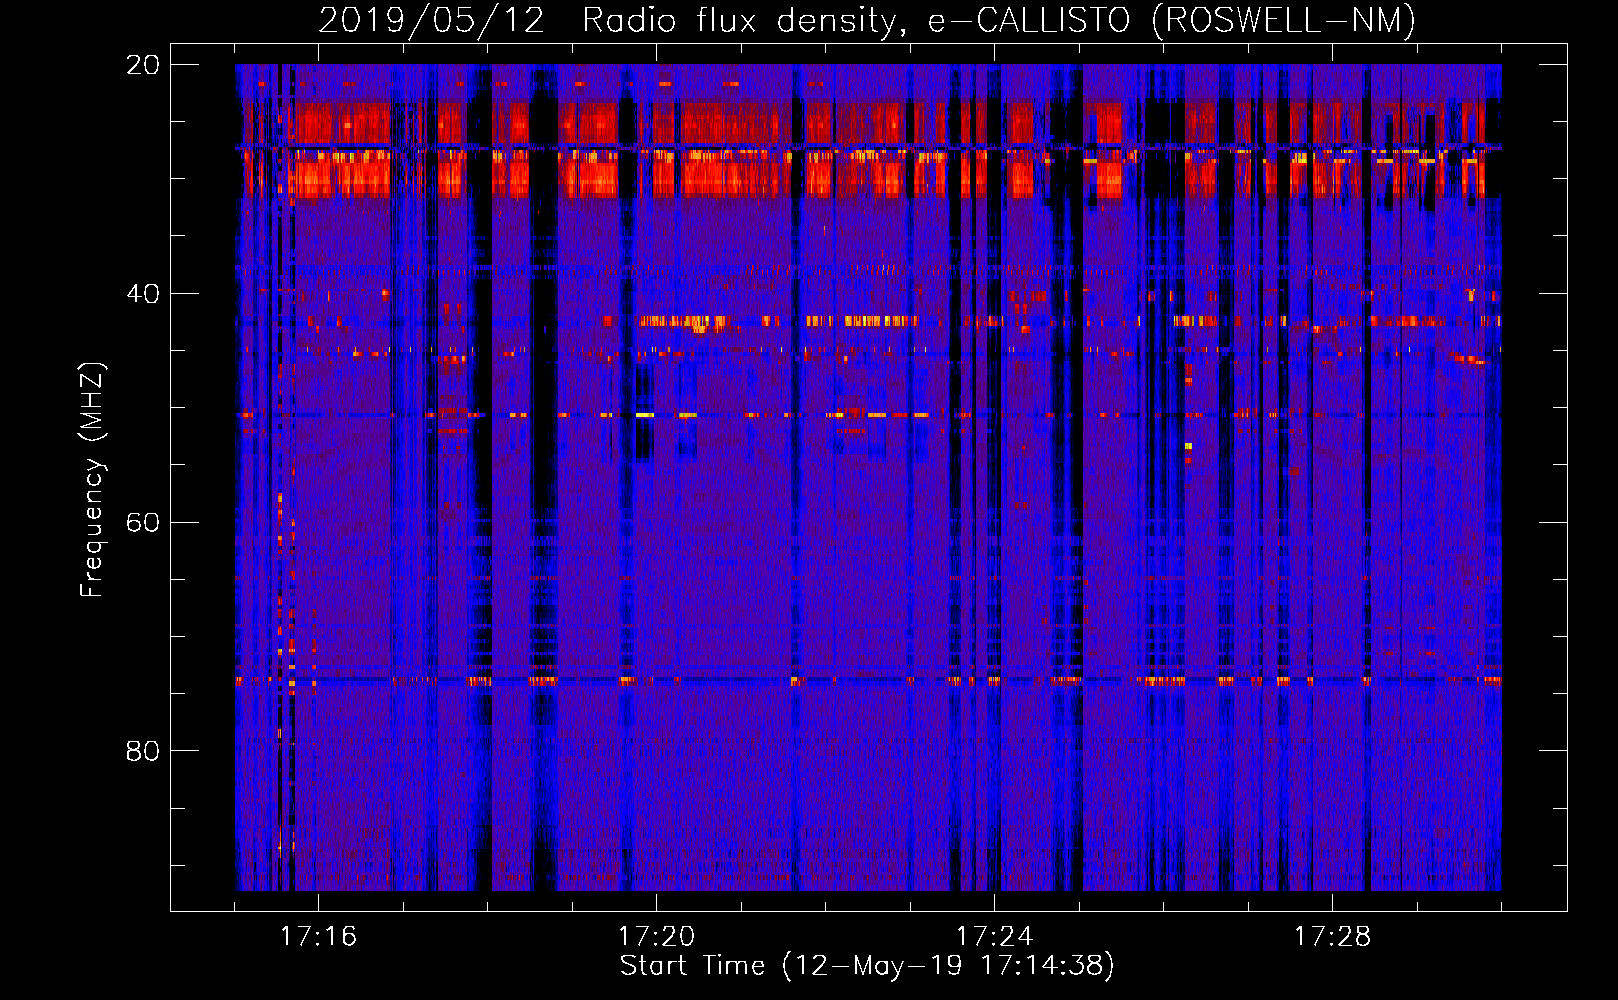The width and height of the screenshot is (1618, 1000).
Task: Click the 17:16 time tick label
Action: tap(318, 936)
